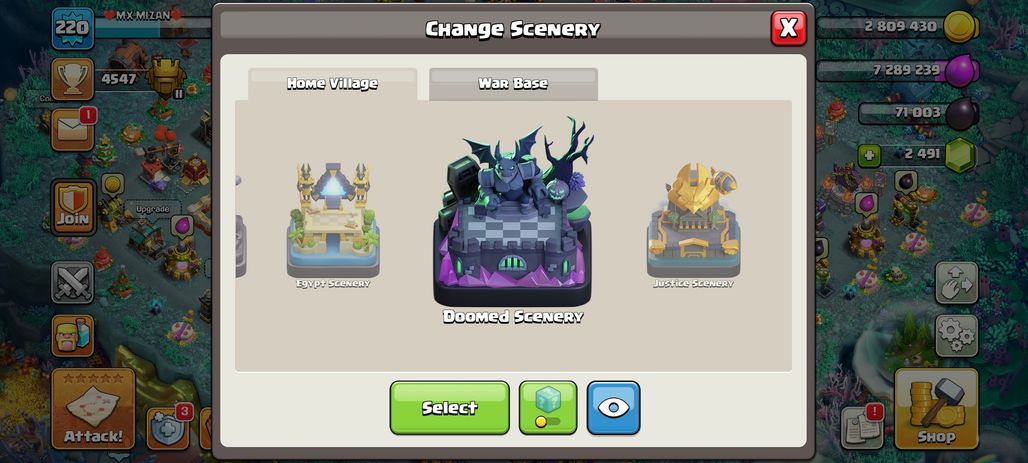Add gems with the green plus
1028x463 pixels.
[x=869, y=156]
